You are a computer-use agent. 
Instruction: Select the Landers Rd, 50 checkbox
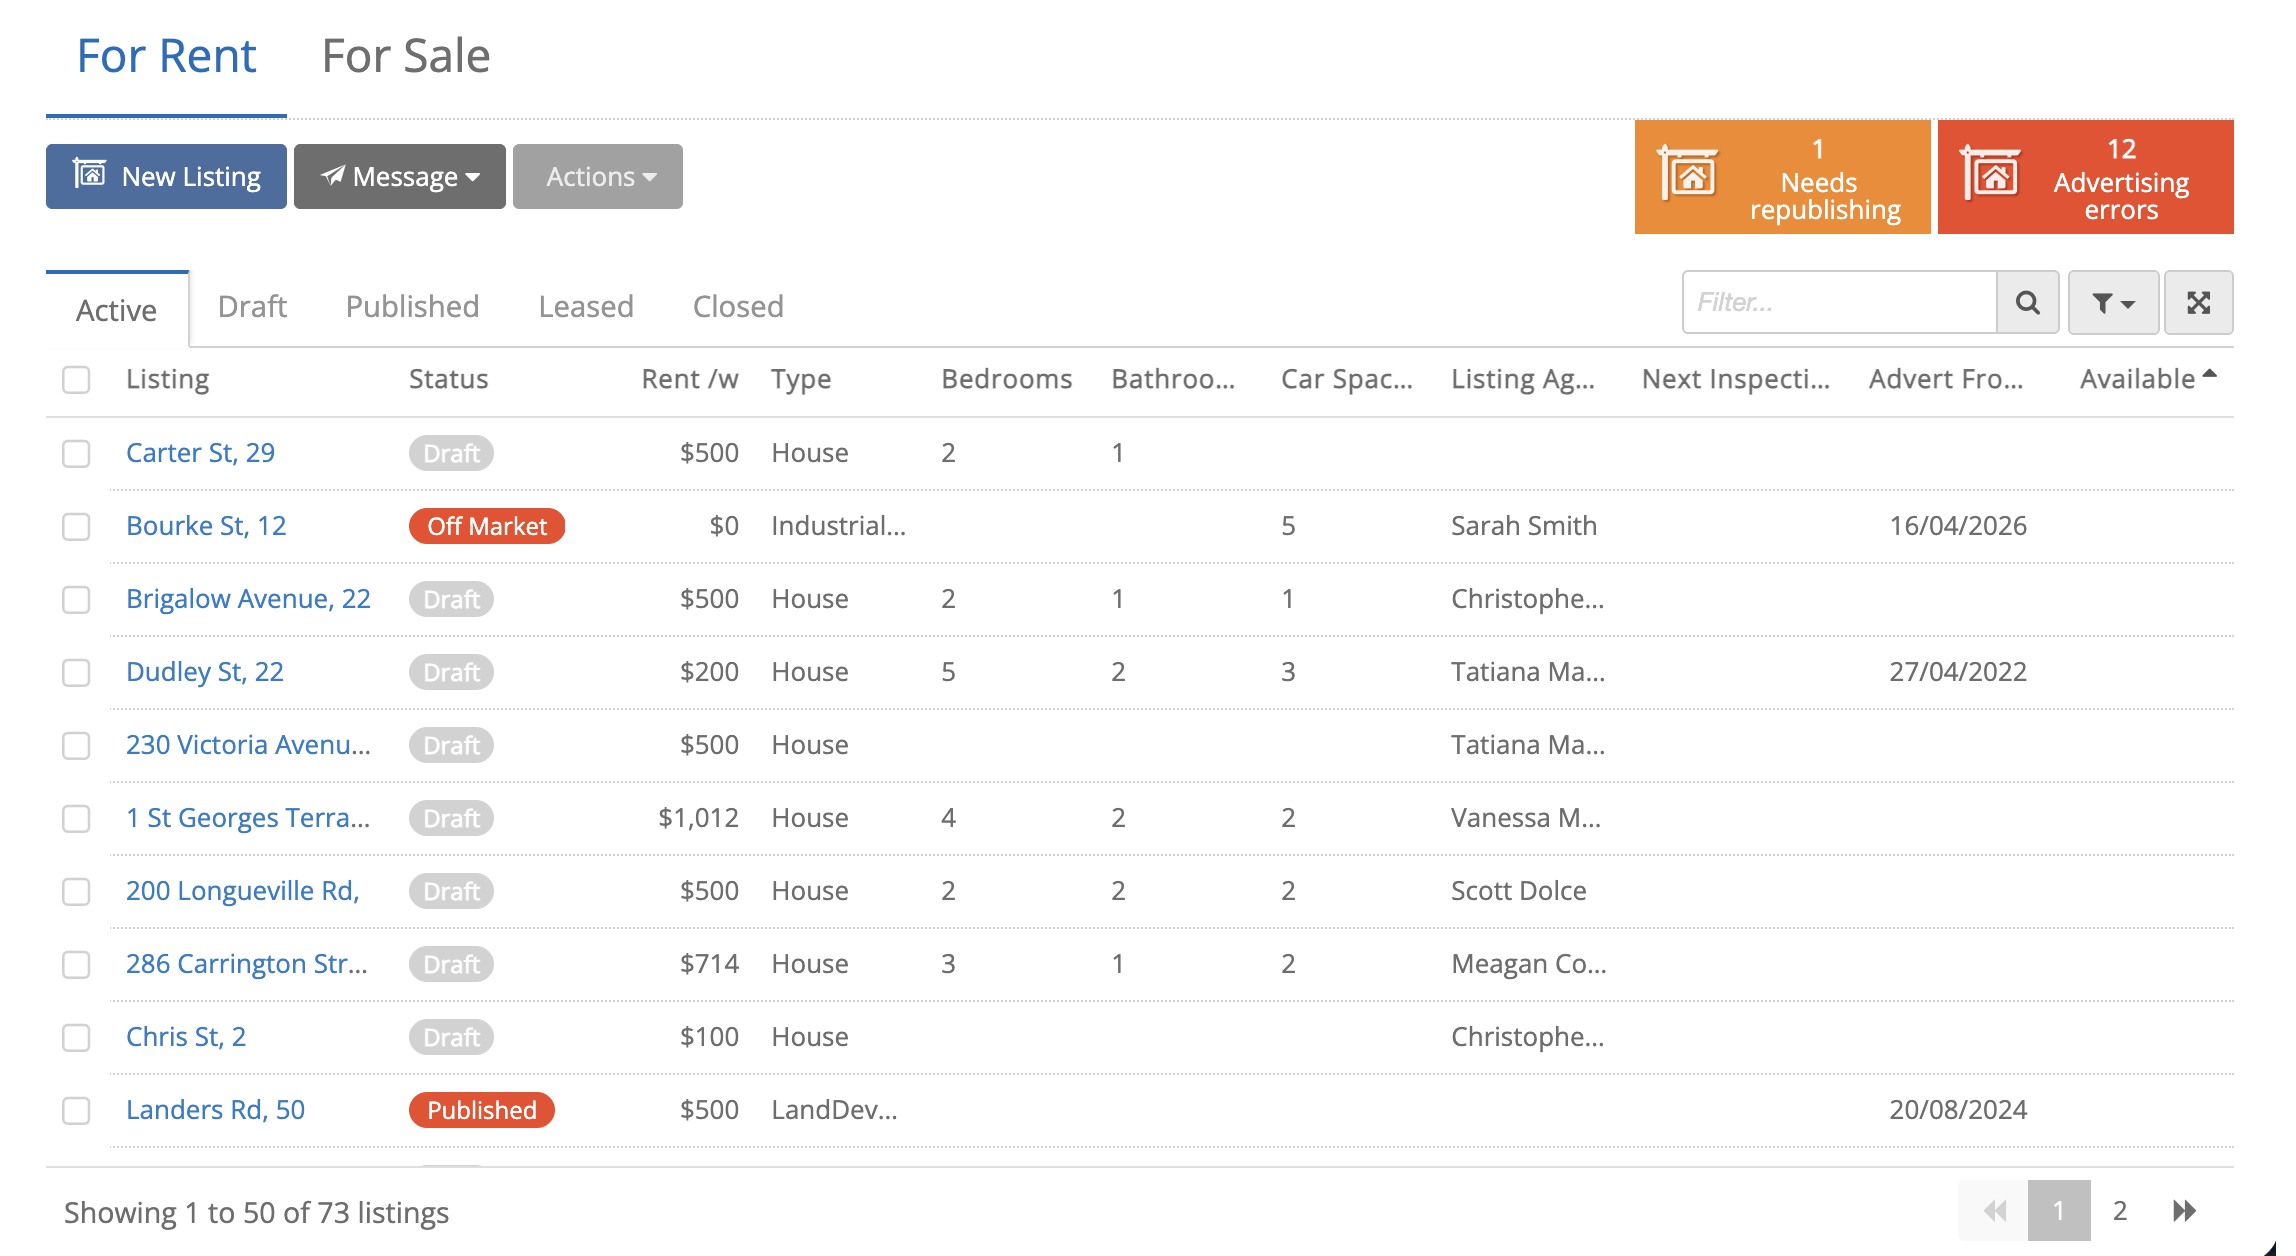coord(76,1110)
